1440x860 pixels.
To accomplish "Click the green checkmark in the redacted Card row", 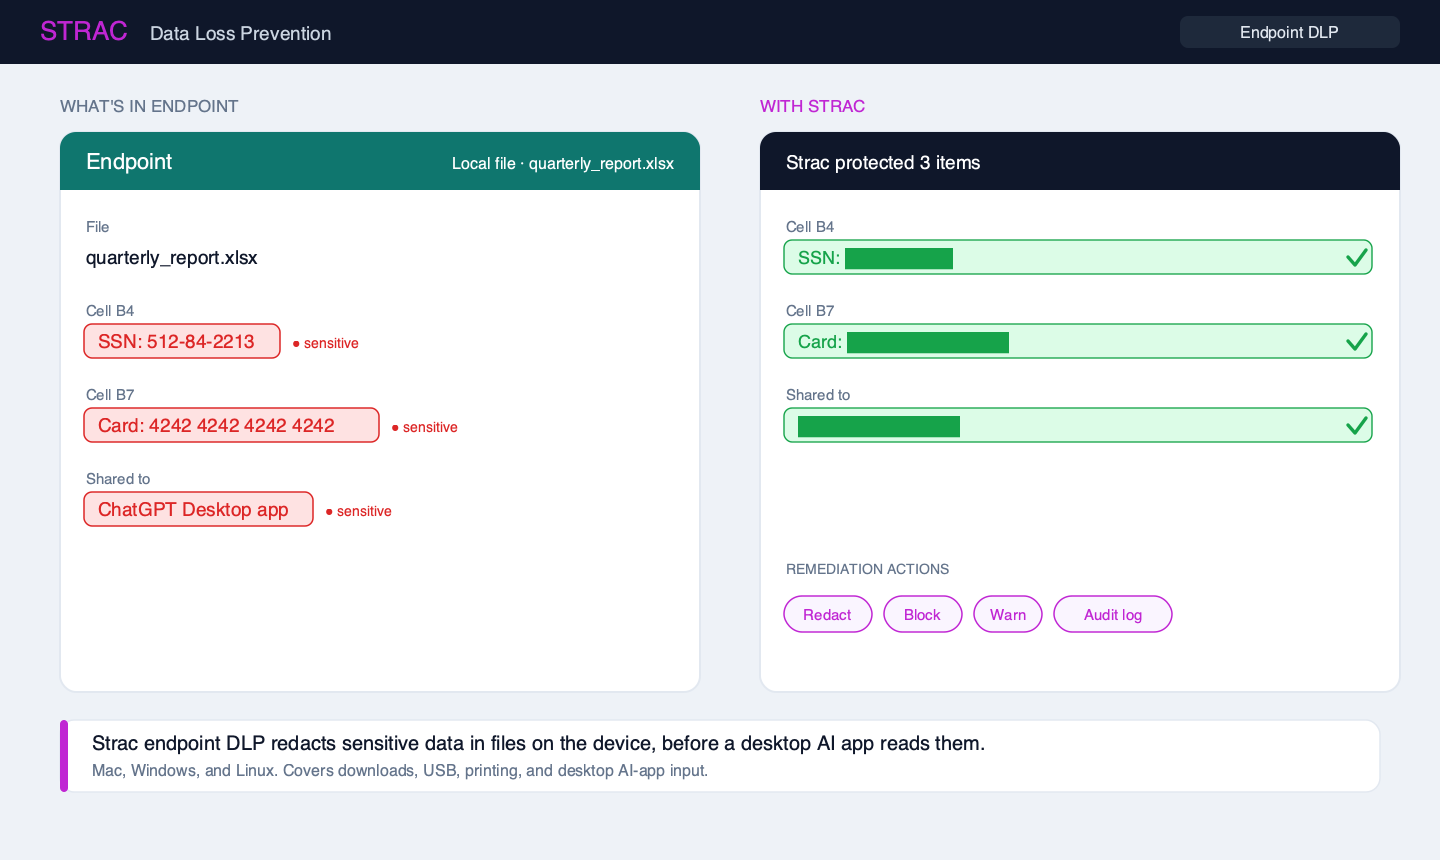I will pyautogui.click(x=1356, y=342).
